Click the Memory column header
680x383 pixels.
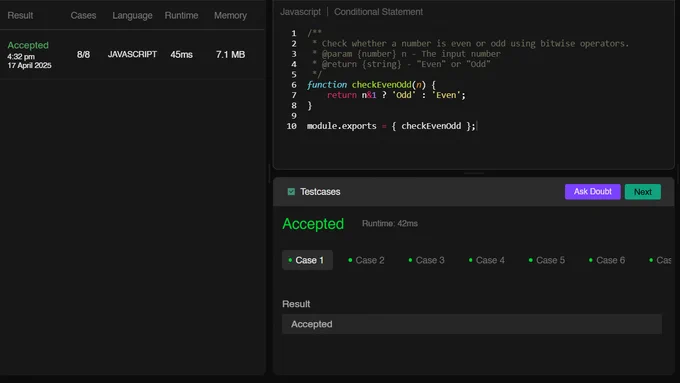(230, 16)
